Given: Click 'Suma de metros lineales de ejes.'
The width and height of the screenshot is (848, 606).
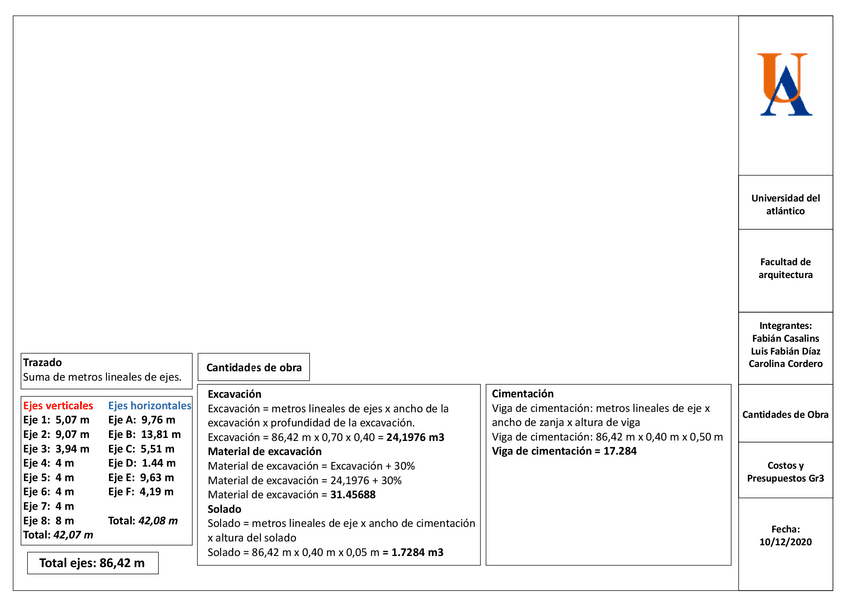Looking at the screenshot, I should [x=102, y=377].
